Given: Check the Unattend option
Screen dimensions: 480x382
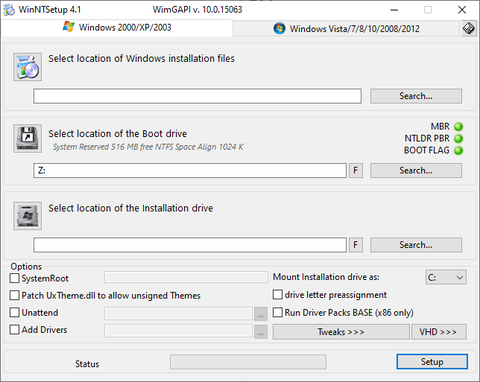Looking at the screenshot, I should [x=15, y=312].
